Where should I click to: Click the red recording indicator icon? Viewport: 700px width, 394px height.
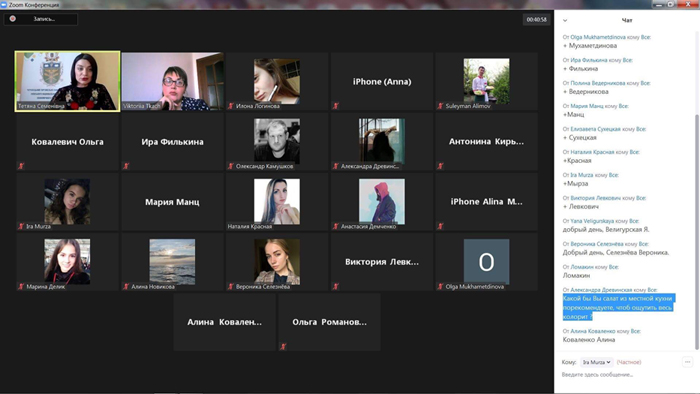(x=12, y=19)
